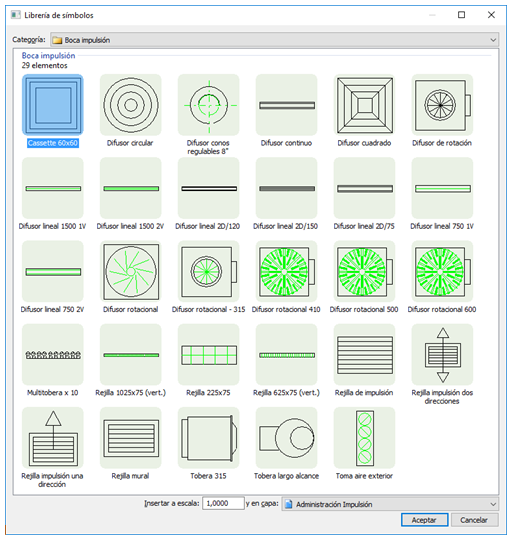This screenshot has height=539, width=512.
Task: Expand the Administración Impulsión layer dropdown
Action: 390,504
